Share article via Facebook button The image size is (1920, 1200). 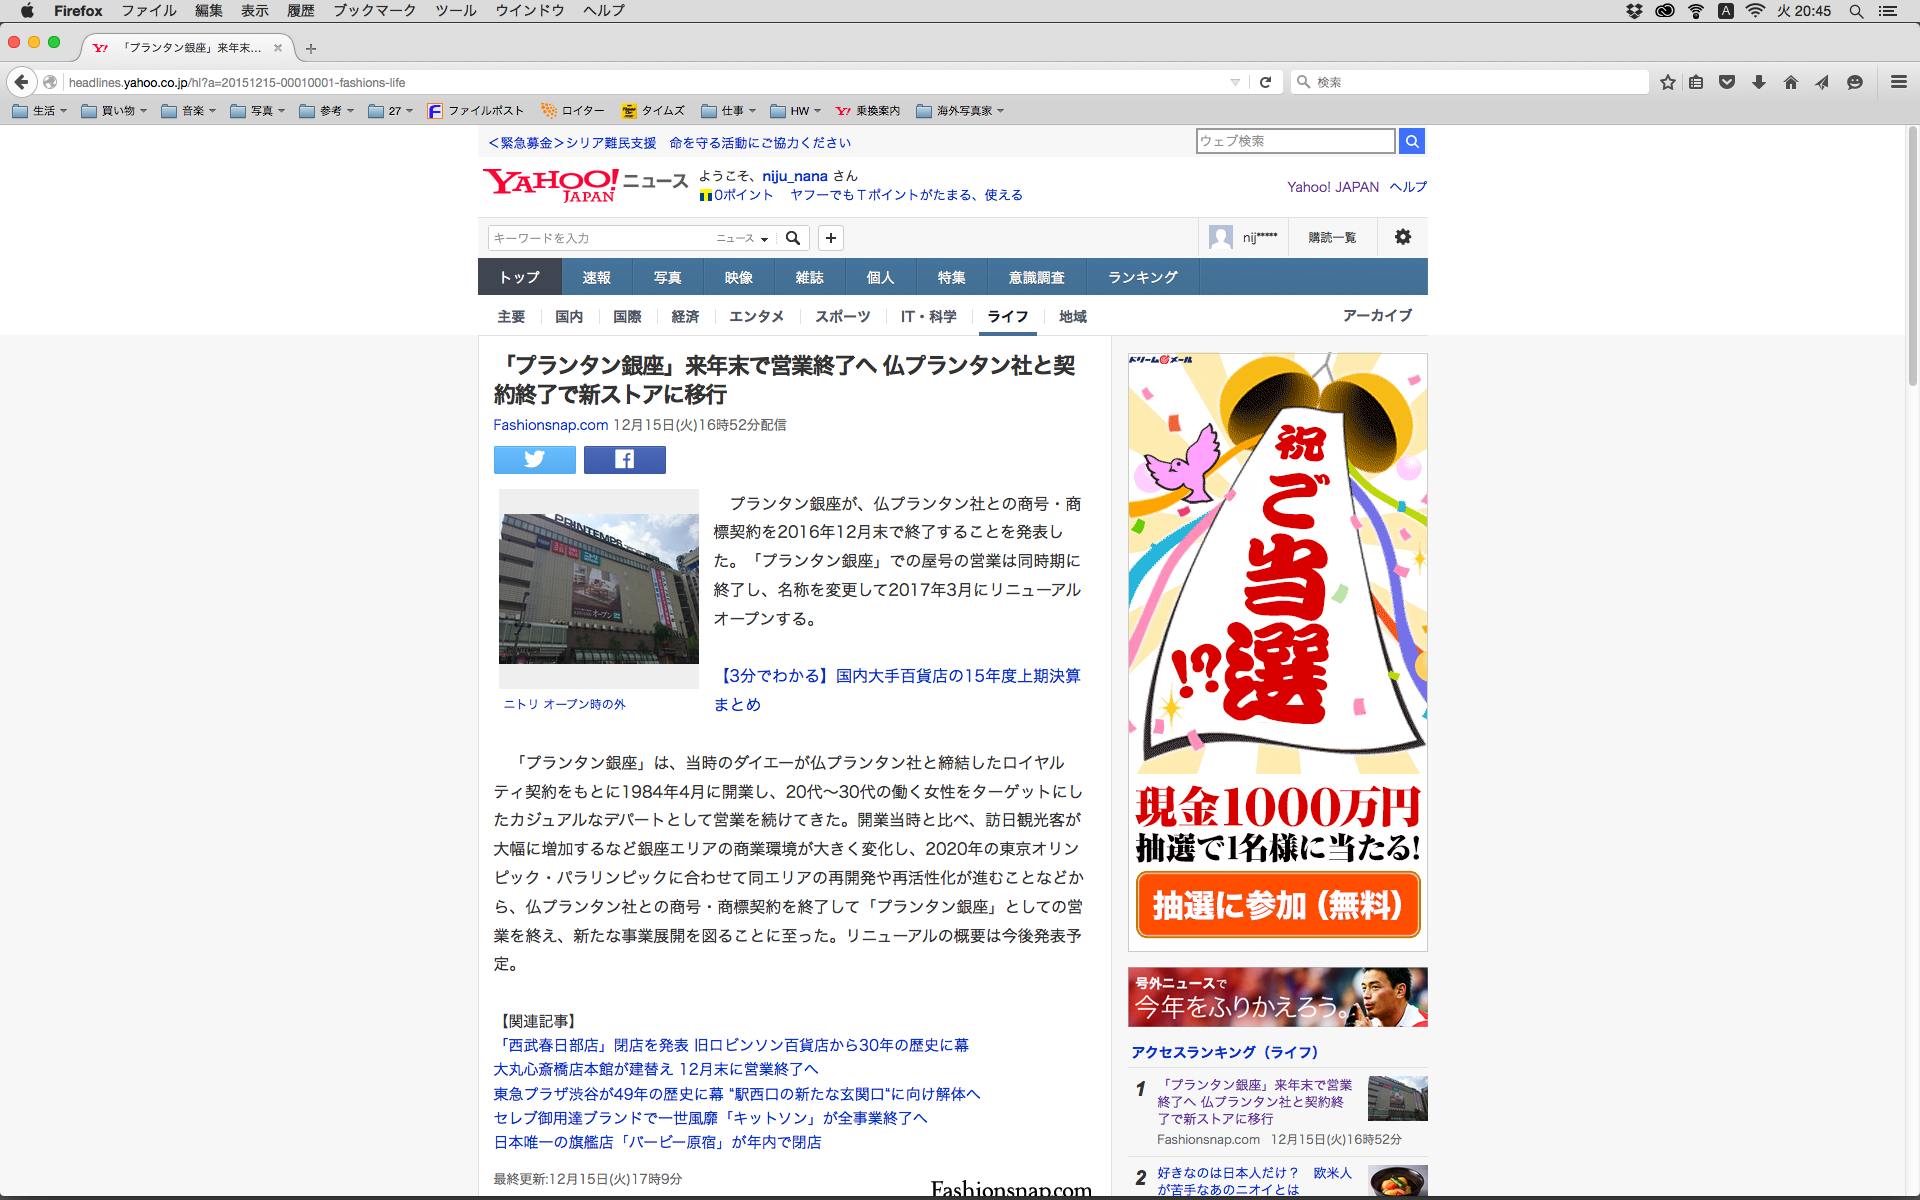point(624,459)
